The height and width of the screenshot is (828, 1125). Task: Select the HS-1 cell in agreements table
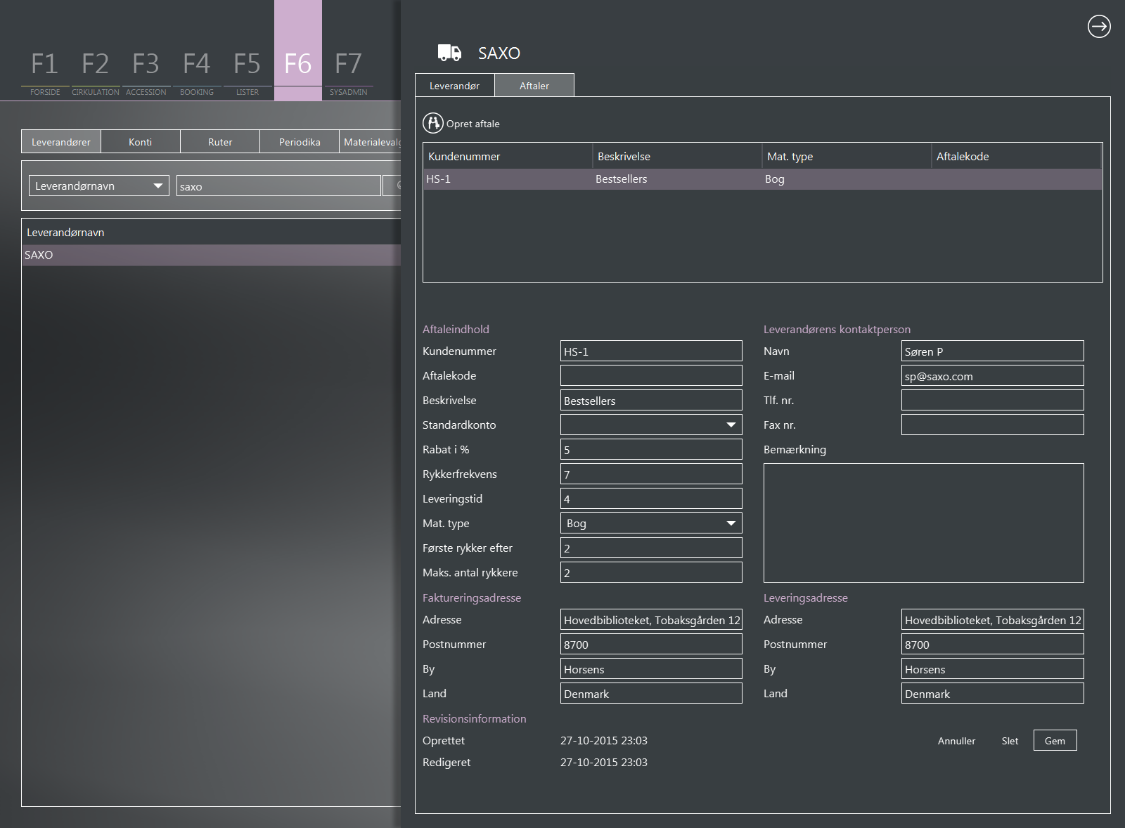tap(438, 179)
